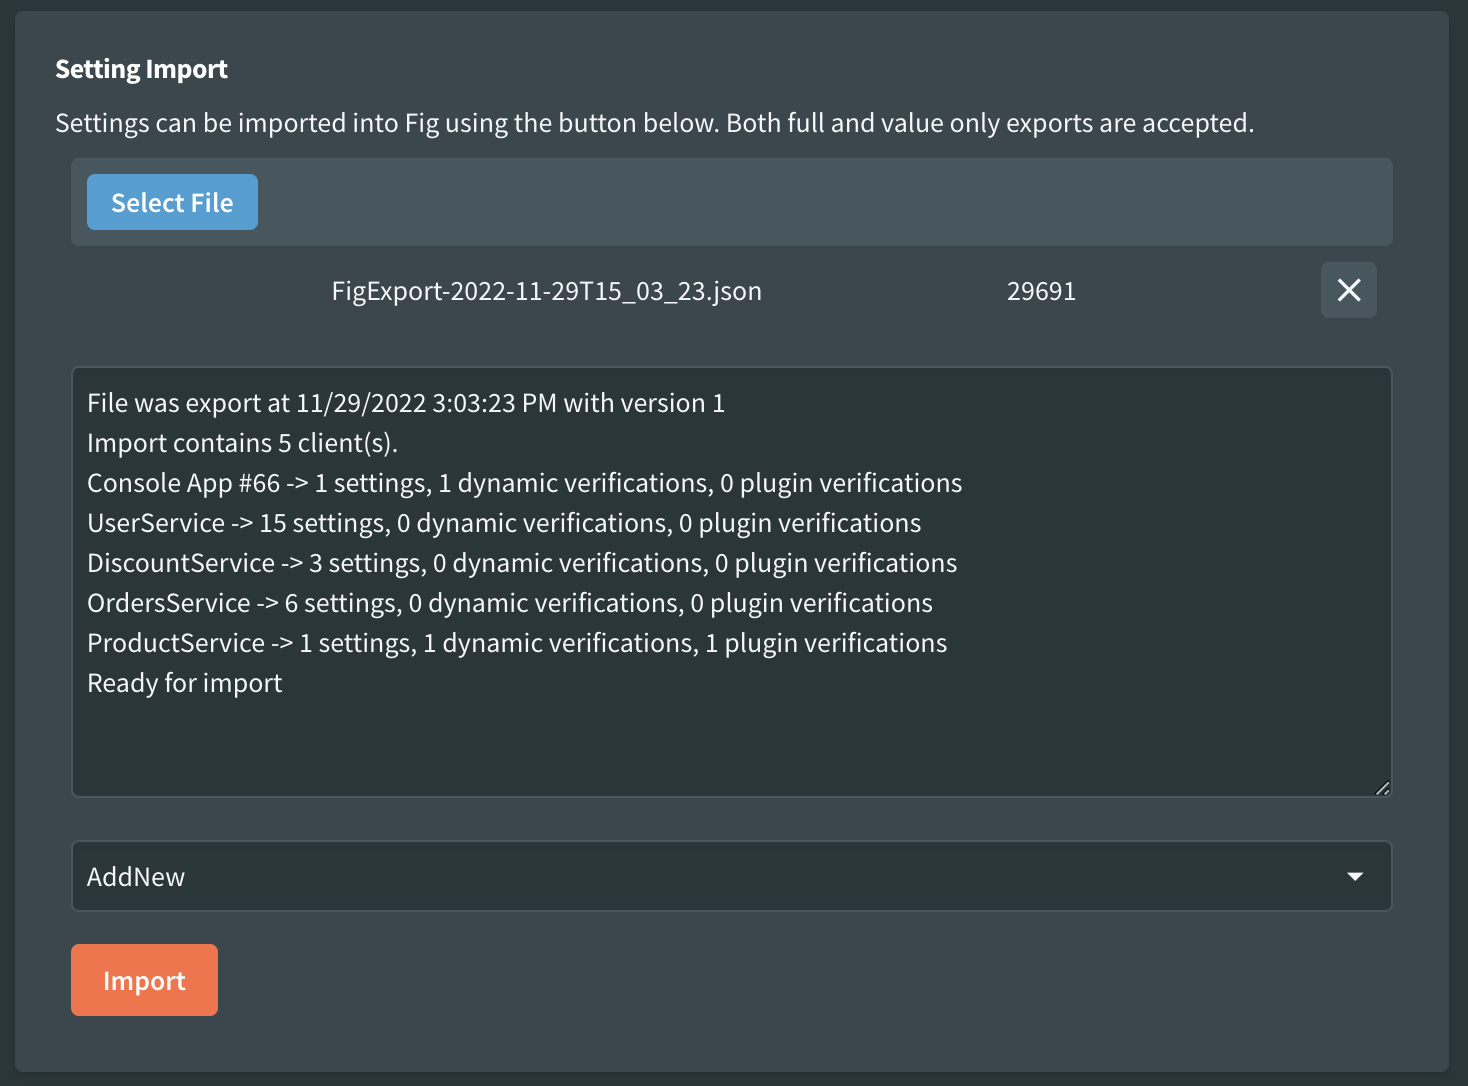Click the UserService 15 settings line
The width and height of the screenshot is (1468, 1086).
[x=504, y=523]
